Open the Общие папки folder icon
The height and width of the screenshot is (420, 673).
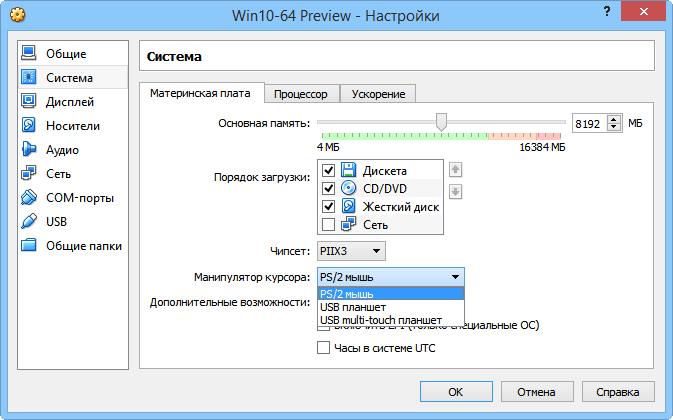(29, 245)
